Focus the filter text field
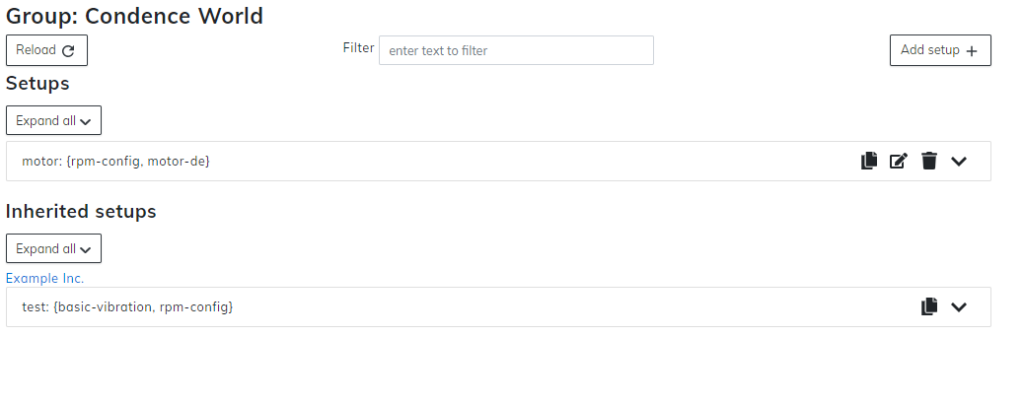 [516, 50]
